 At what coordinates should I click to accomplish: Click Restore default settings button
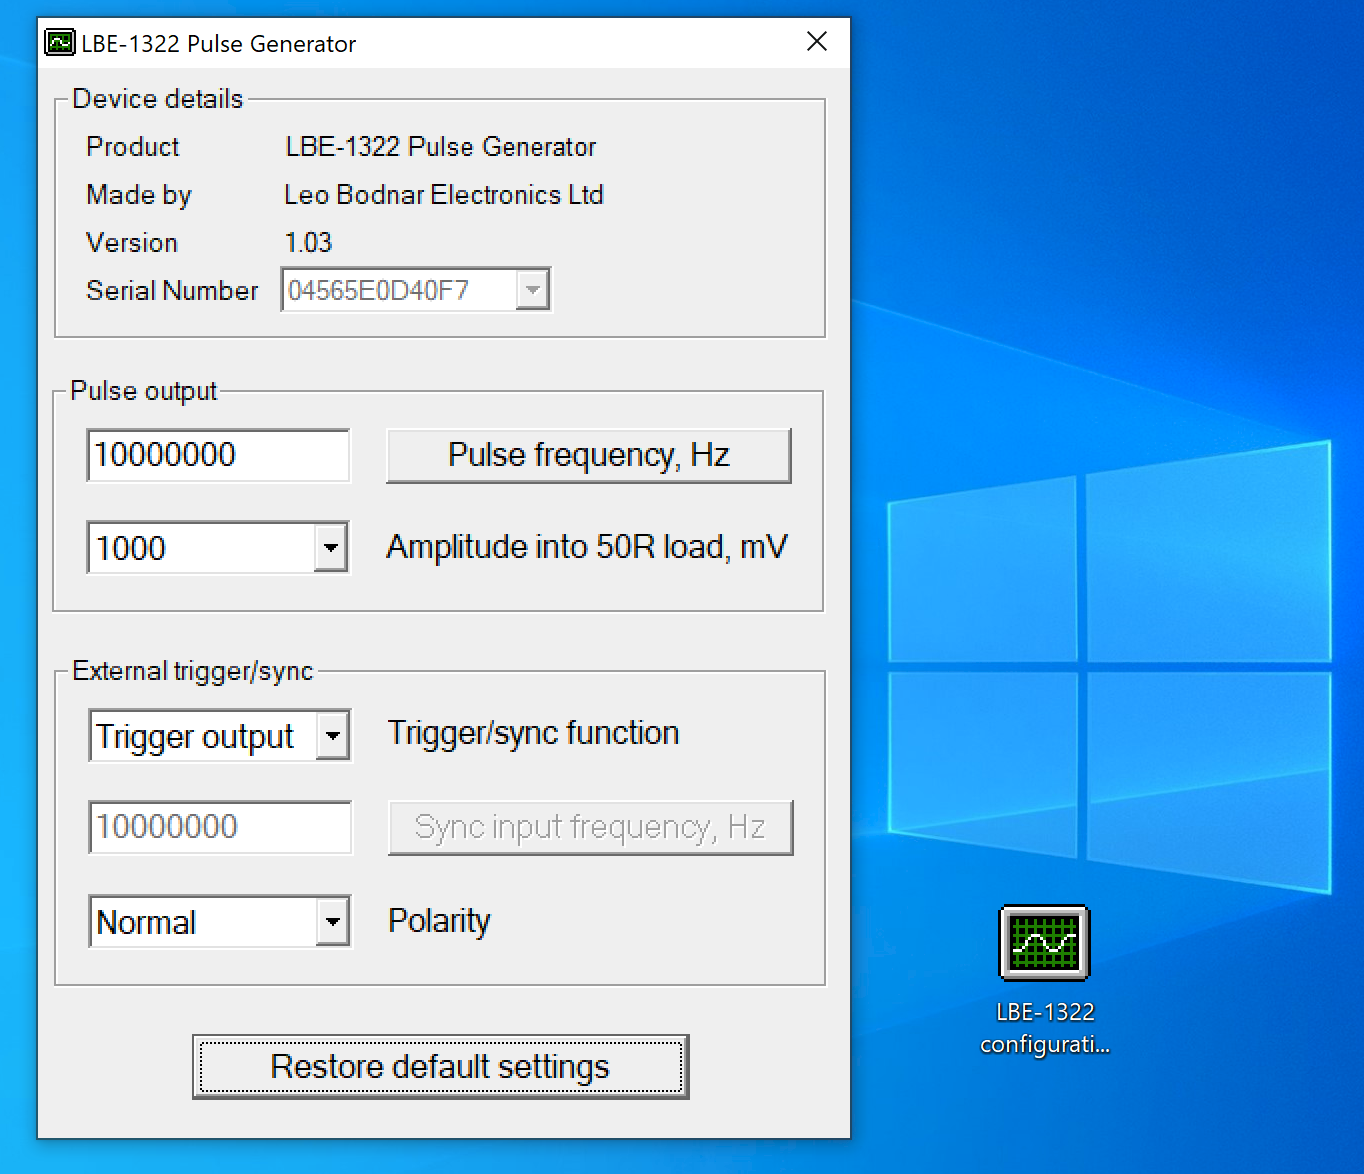[440, 1066]
